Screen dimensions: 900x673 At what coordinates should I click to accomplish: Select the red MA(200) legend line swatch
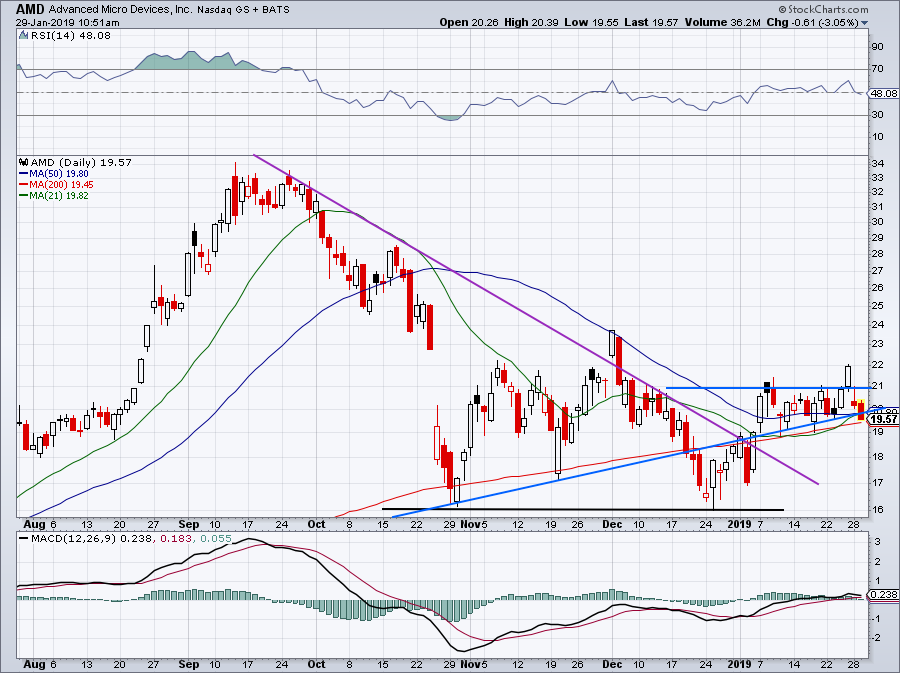pos(24,185)
